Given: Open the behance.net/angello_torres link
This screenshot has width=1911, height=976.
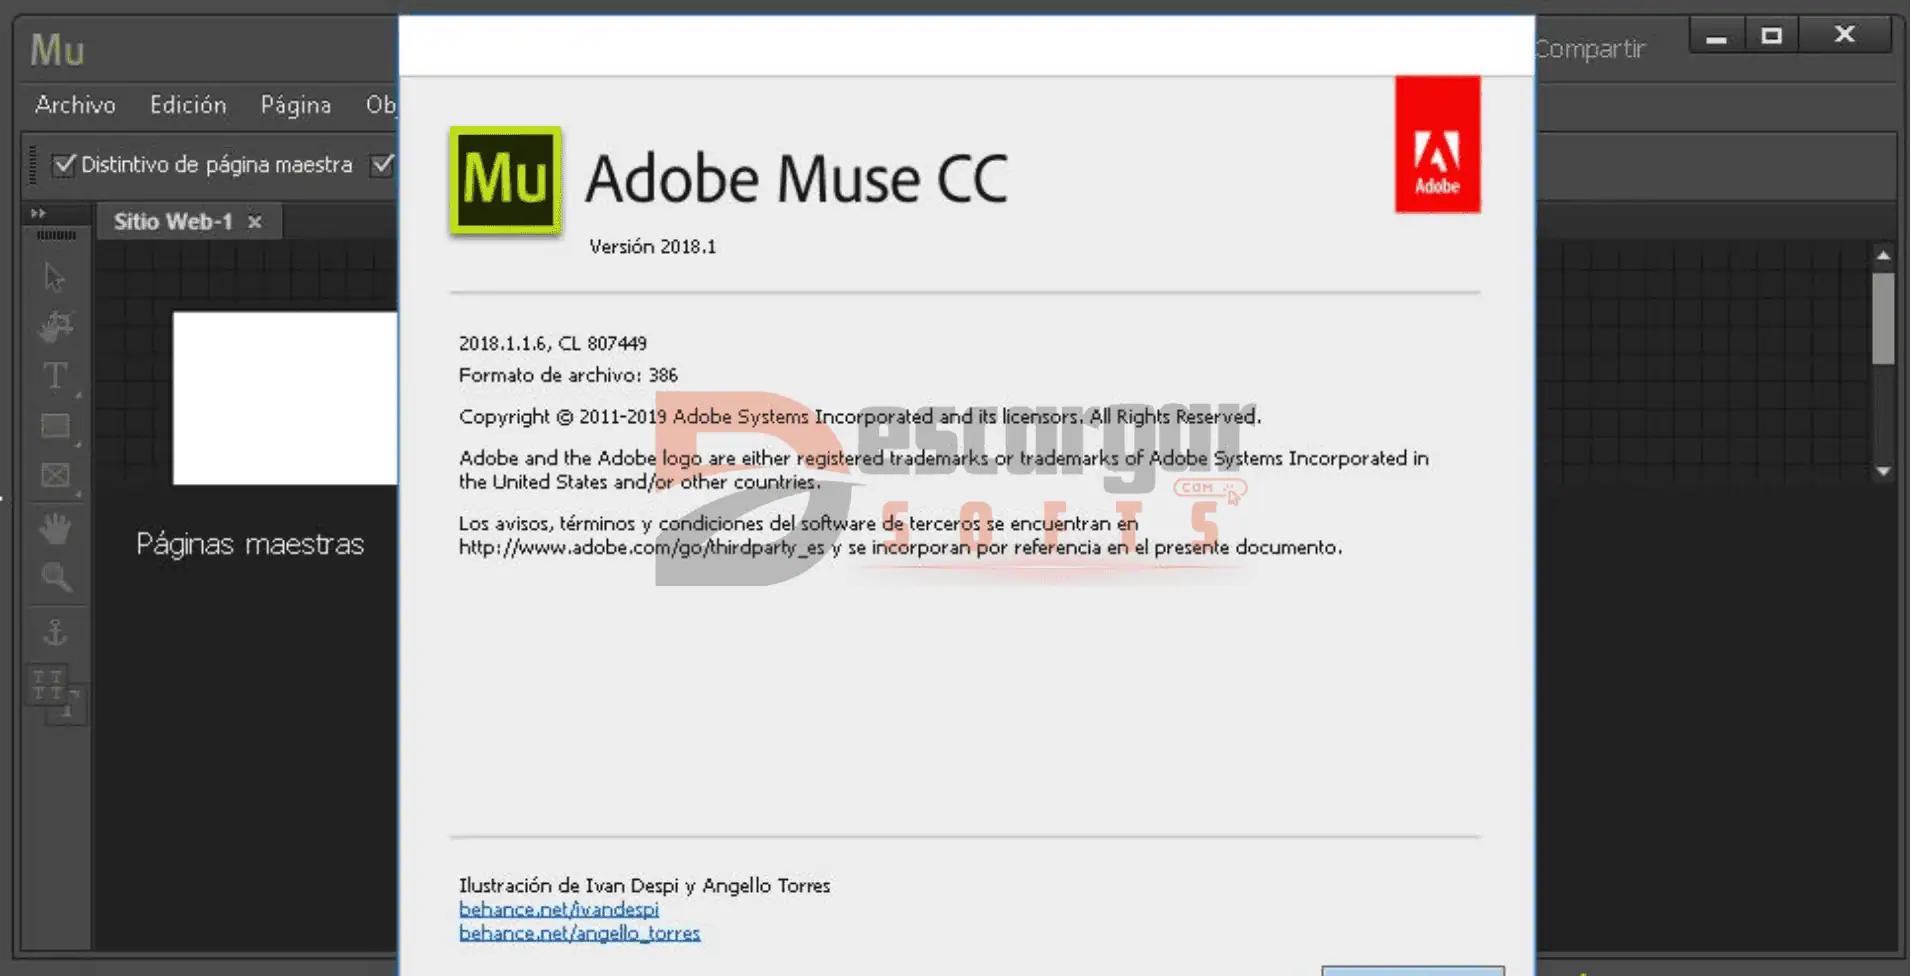Looking at the screenshot, I should coord(579,933).
